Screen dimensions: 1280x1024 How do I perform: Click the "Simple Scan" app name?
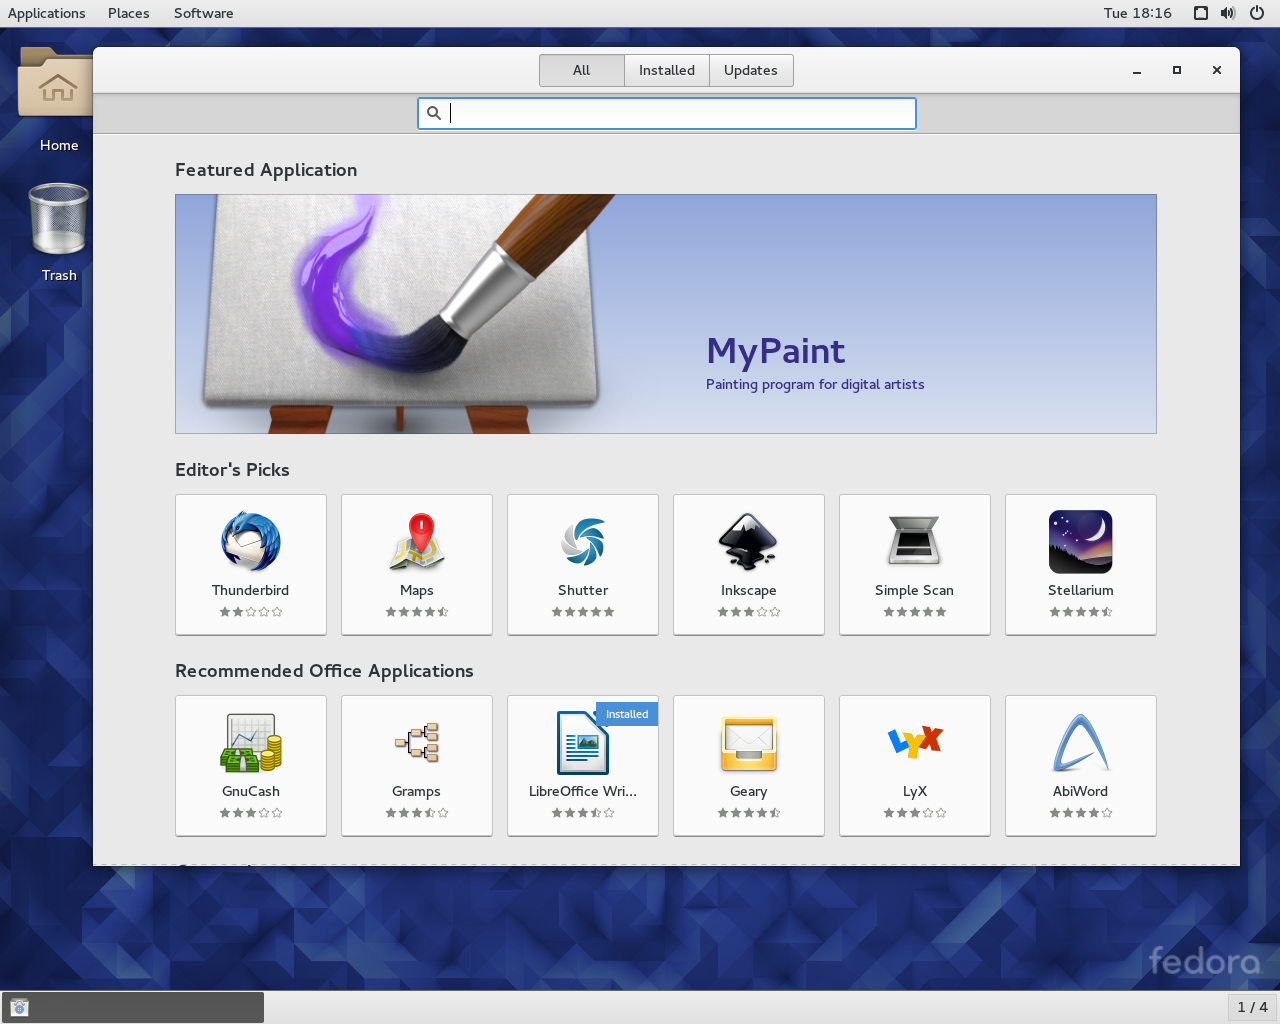915,590
